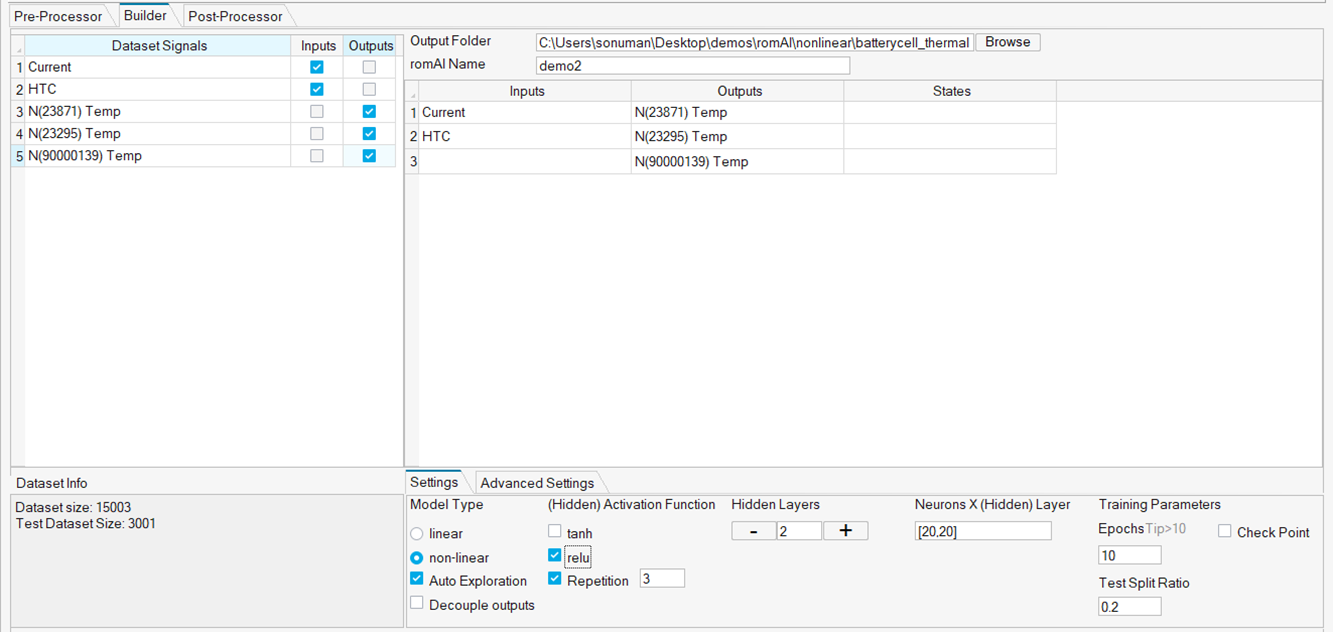Select the Builder tab
Image resolution: width=1333 pixels, height=632 pixels.
tap(145, 16)
